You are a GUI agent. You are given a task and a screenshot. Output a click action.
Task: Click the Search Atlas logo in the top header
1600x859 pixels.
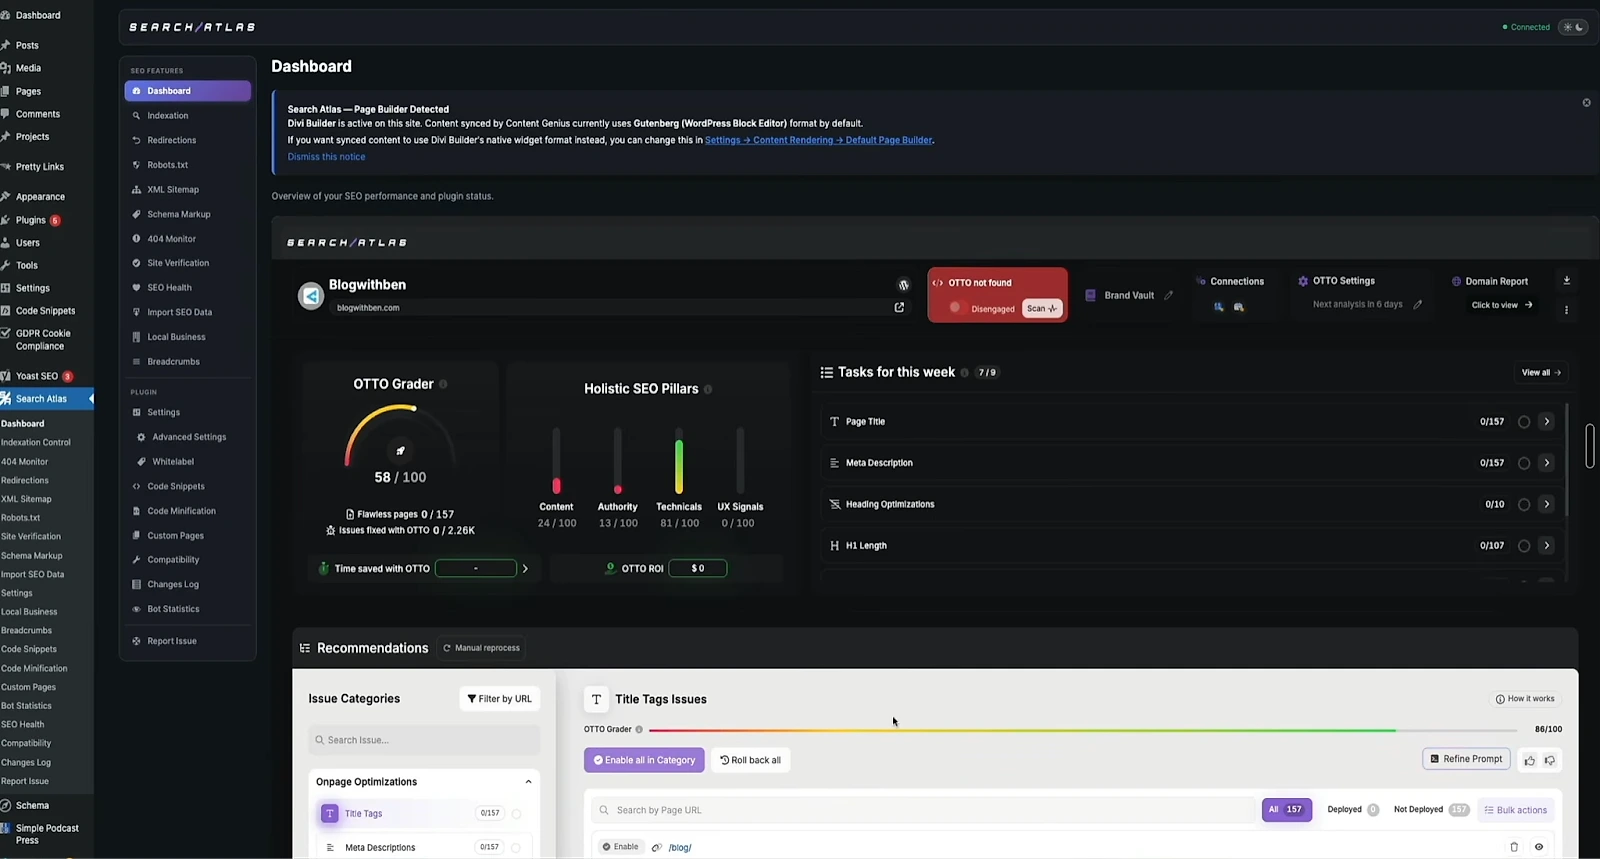point(192,27)
